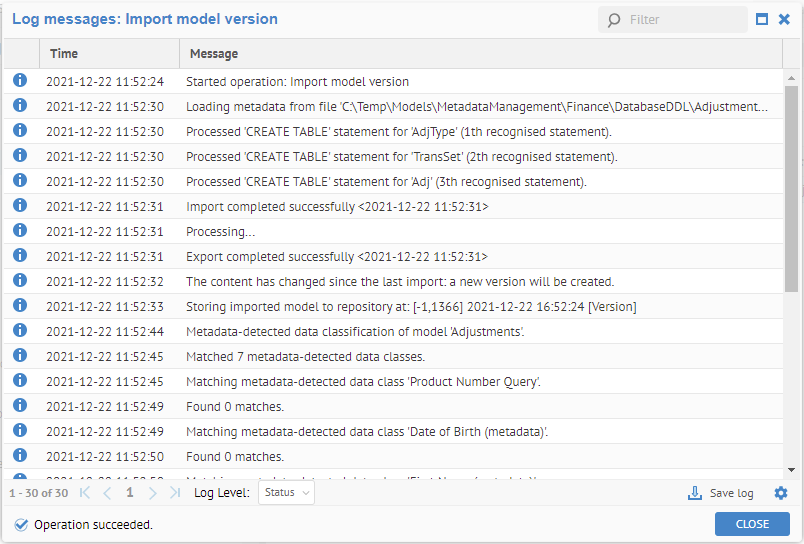Click the log settings gear icon
Viewport: 804px width, 544px height.
(x=781, y=493)
